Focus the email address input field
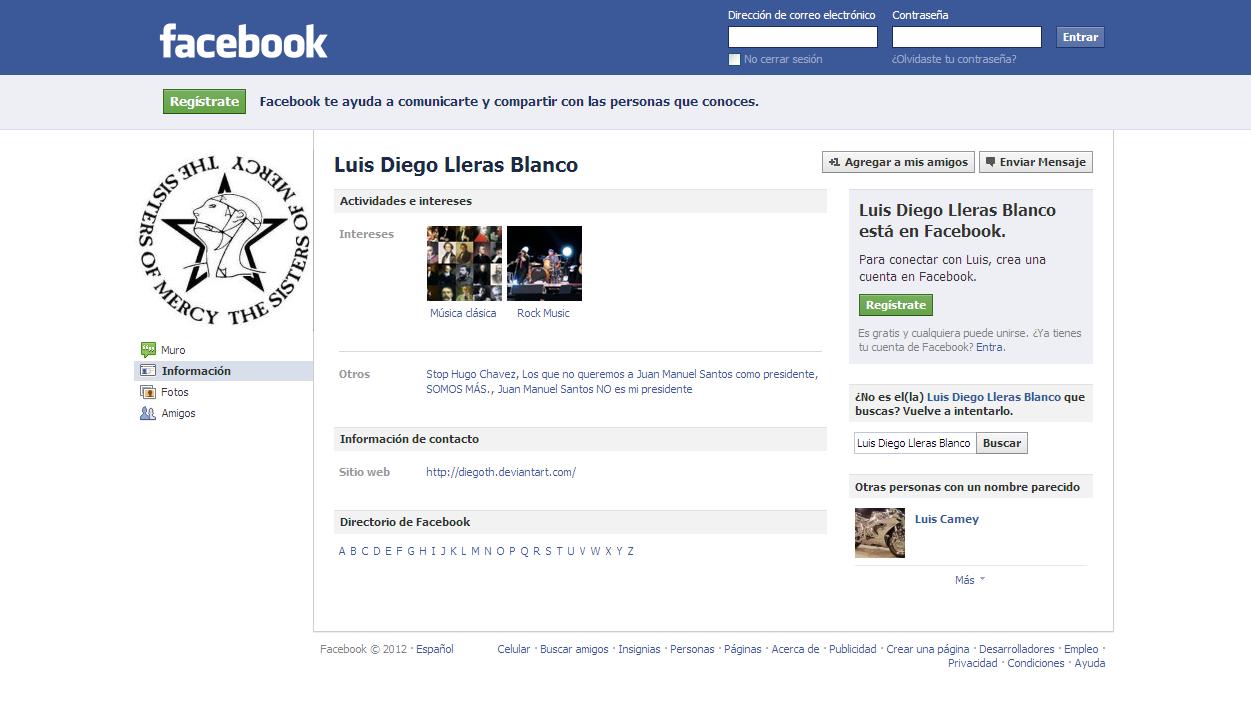Screen dimensions: 1251x711 tap(803, 37)
